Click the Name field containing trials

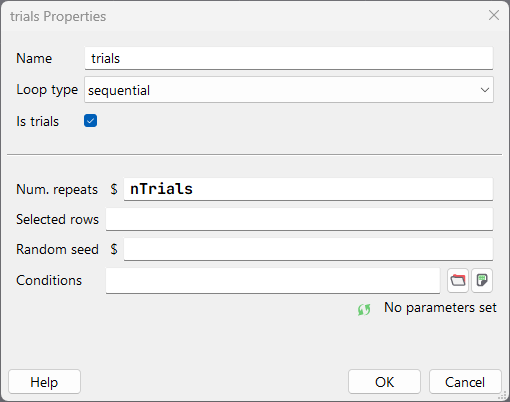[289, 58]
